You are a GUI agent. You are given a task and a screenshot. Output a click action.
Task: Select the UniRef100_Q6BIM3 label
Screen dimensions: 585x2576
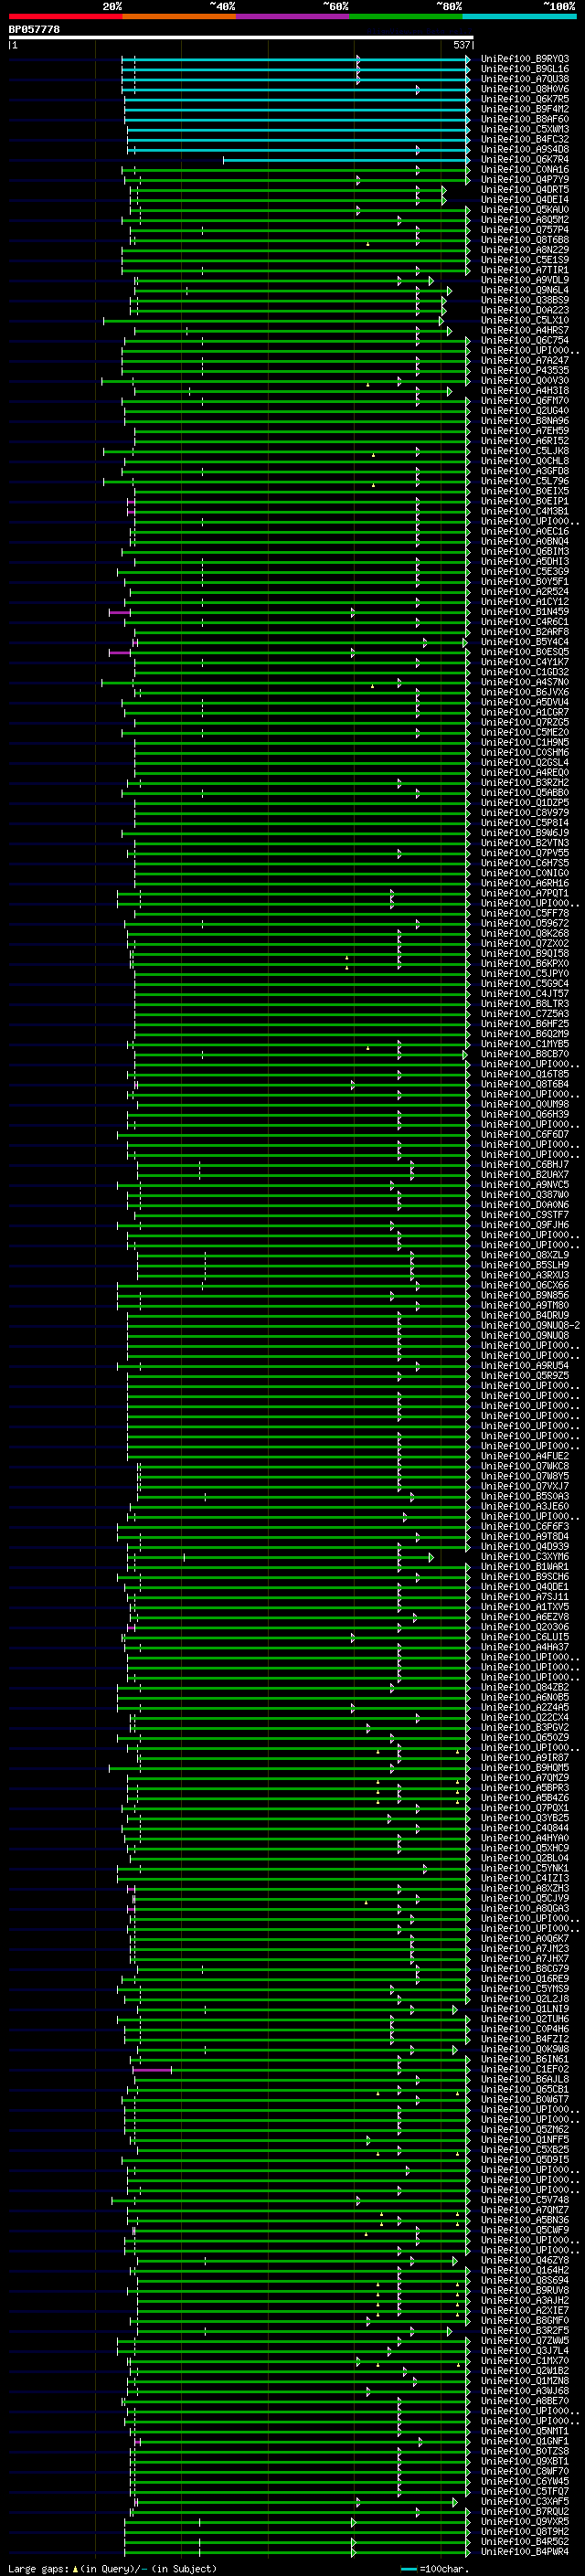[525, 552]
